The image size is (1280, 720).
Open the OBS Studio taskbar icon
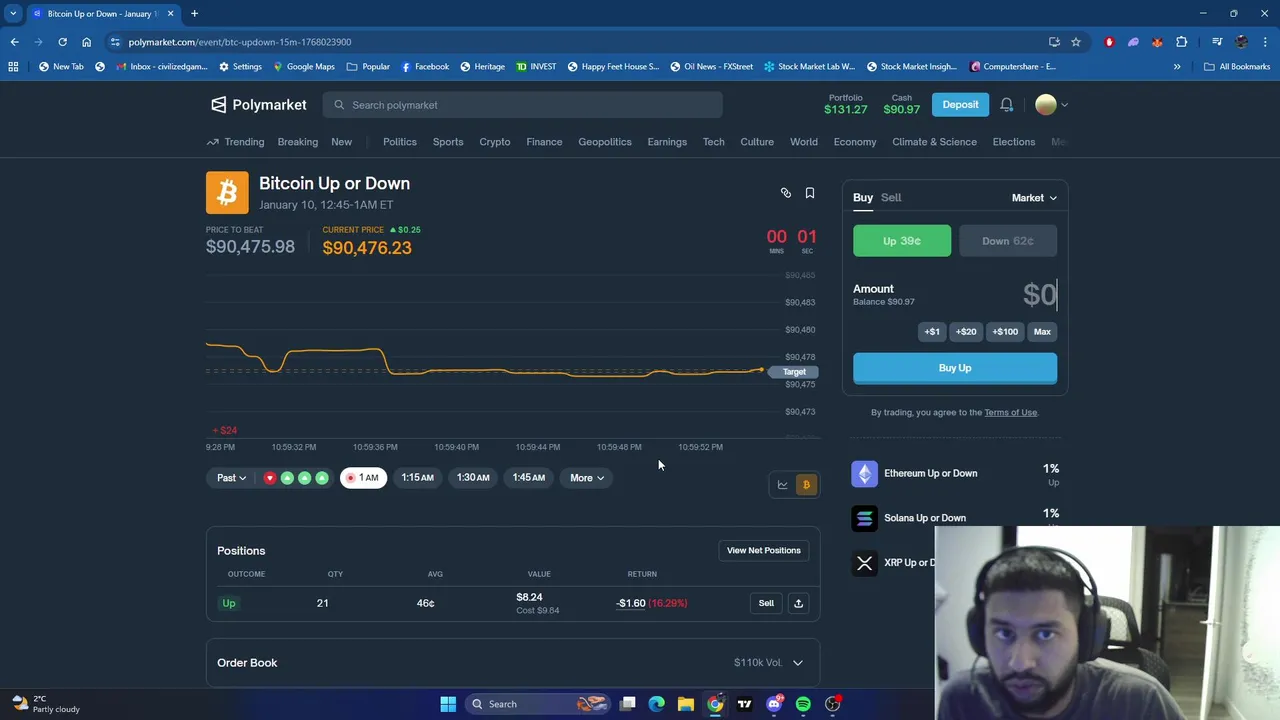click(833, 704)
